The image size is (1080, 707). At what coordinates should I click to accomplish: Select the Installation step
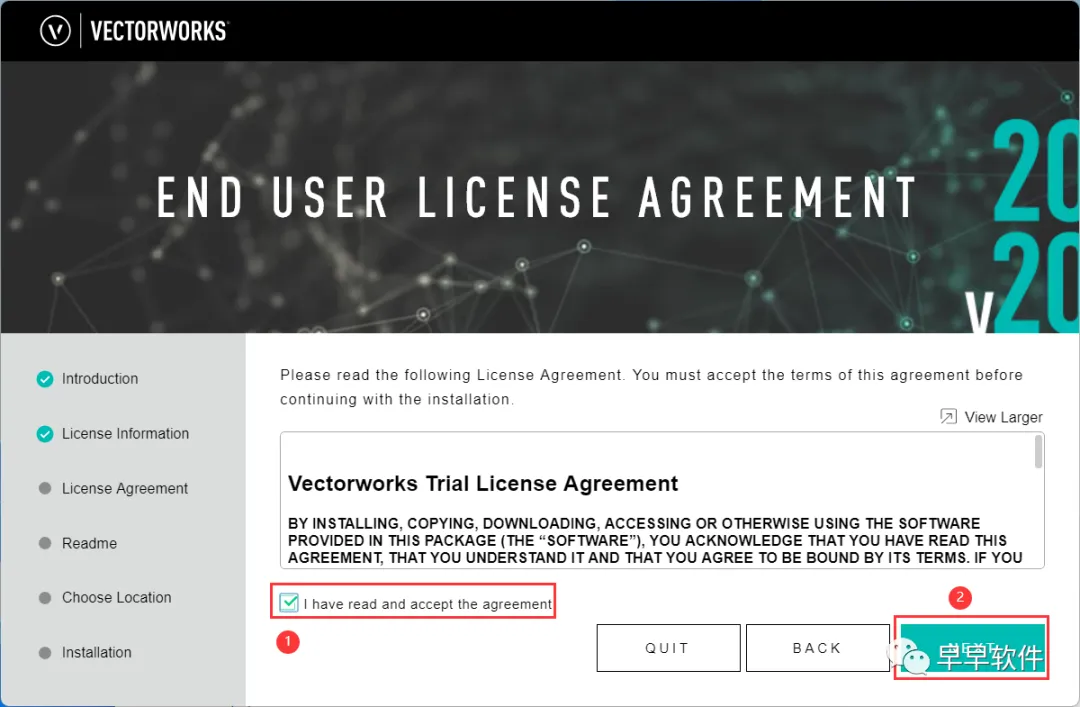[x=96, y=653]
